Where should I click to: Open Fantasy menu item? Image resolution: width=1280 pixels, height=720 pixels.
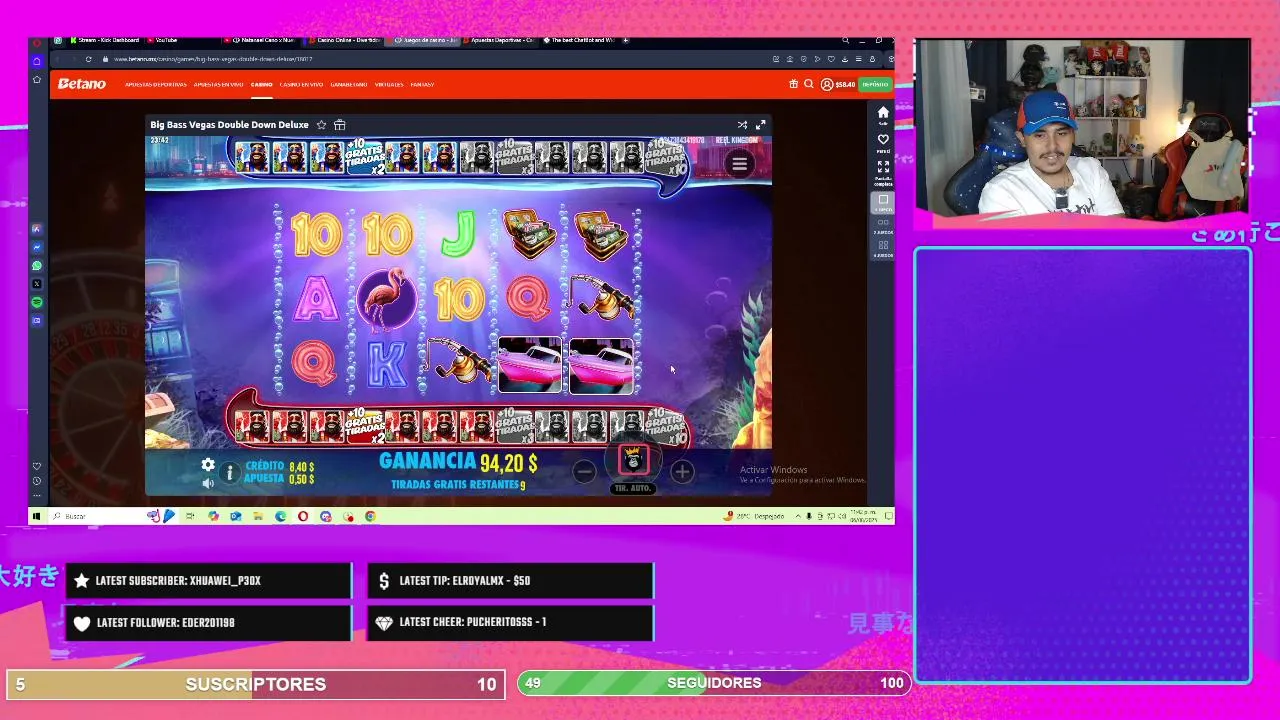click(x=422, y=85)
